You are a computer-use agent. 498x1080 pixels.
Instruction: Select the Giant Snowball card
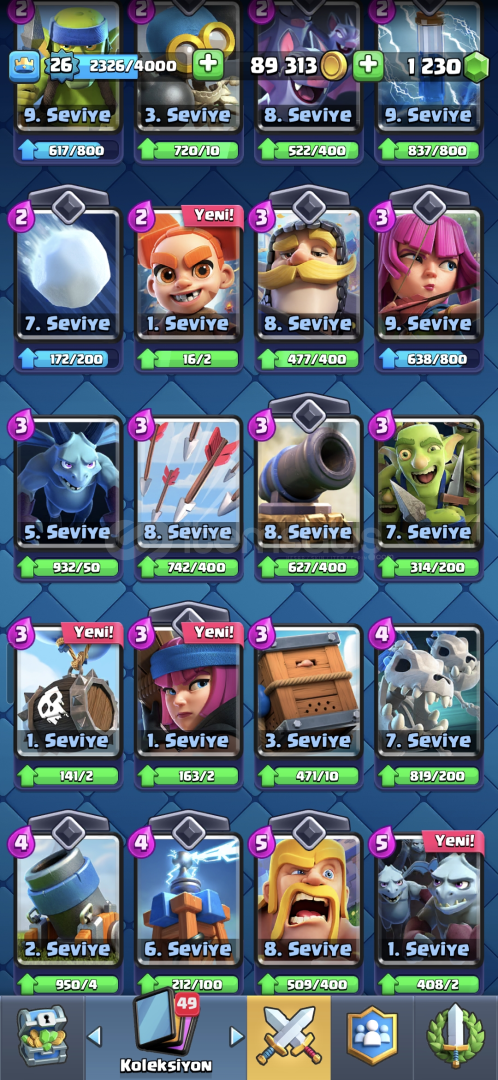(x=68, y=273)
